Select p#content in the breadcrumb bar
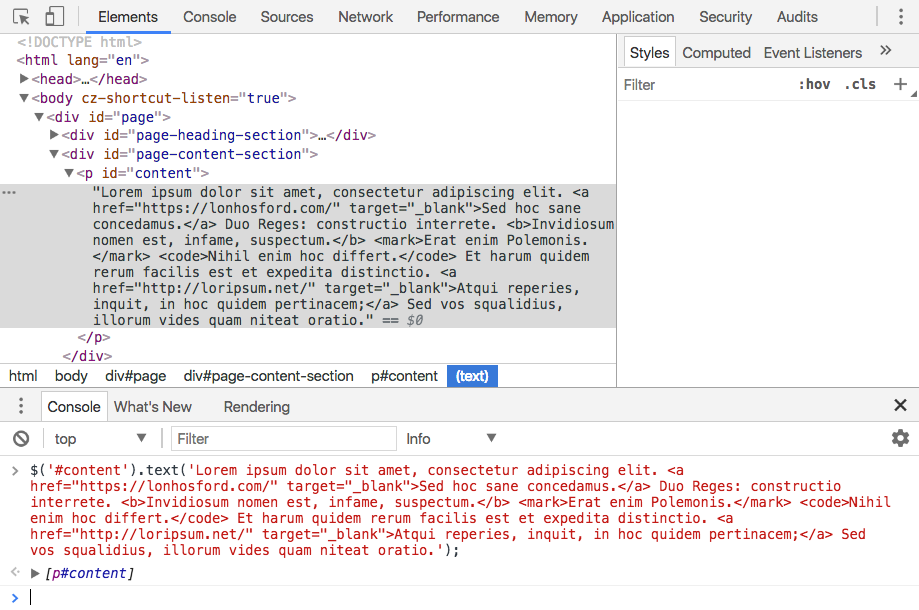The height and width of the screenshot is (610, 919). click(404, 376)
